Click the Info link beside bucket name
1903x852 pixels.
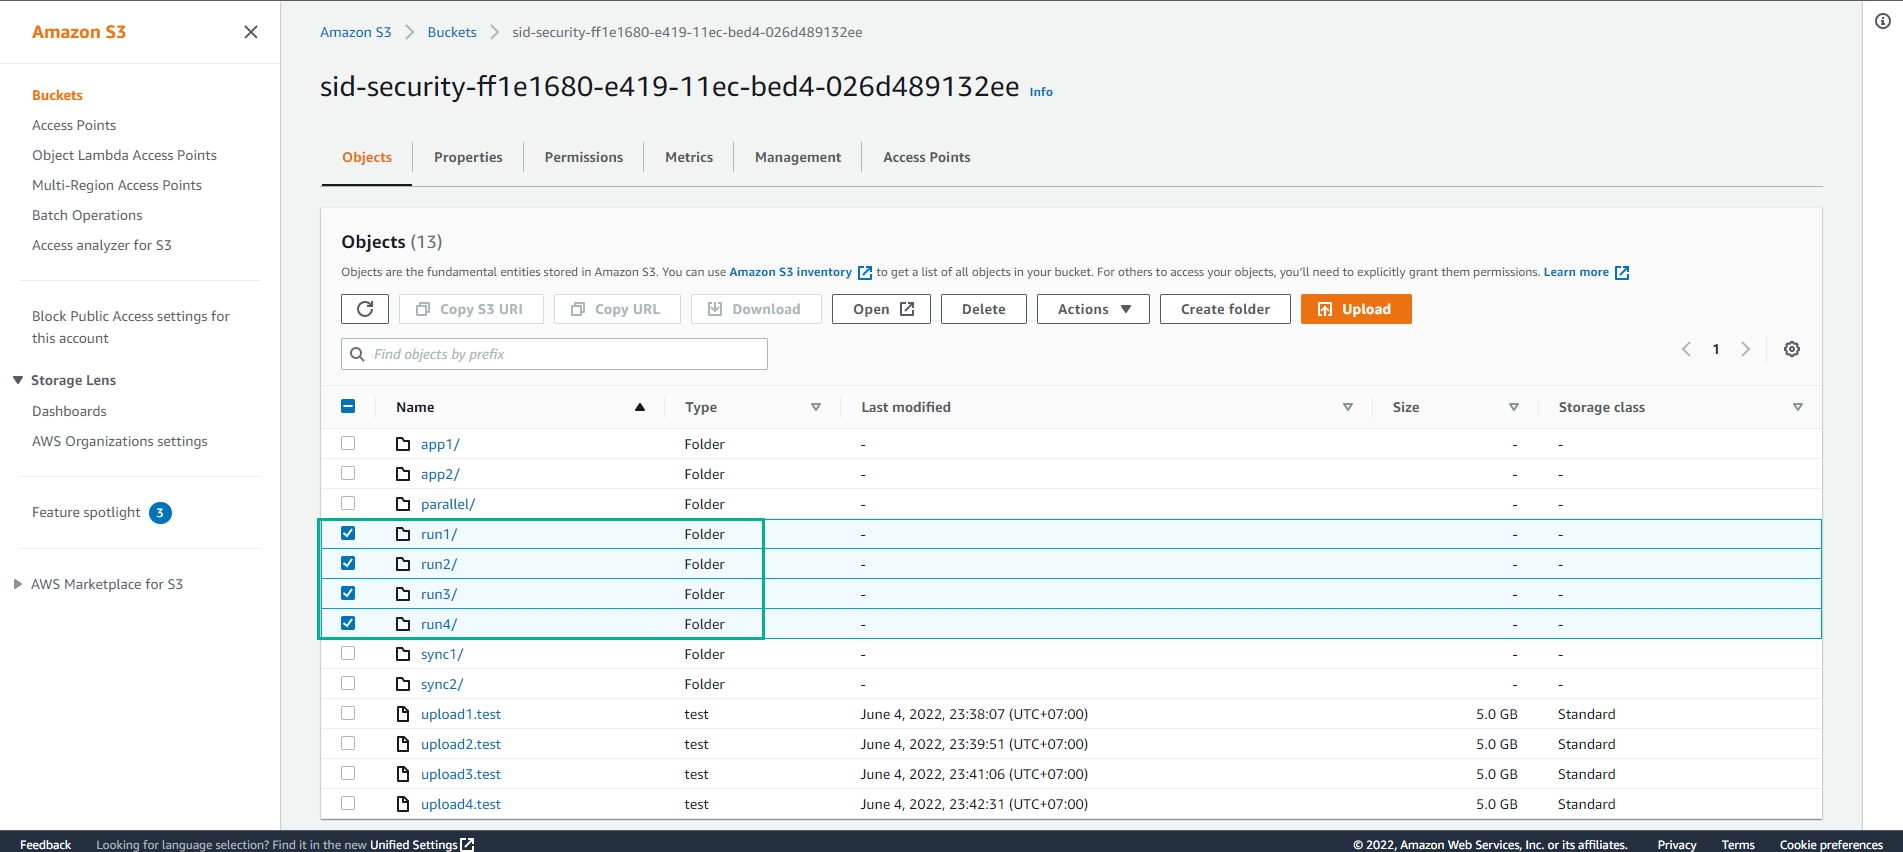1041,92
